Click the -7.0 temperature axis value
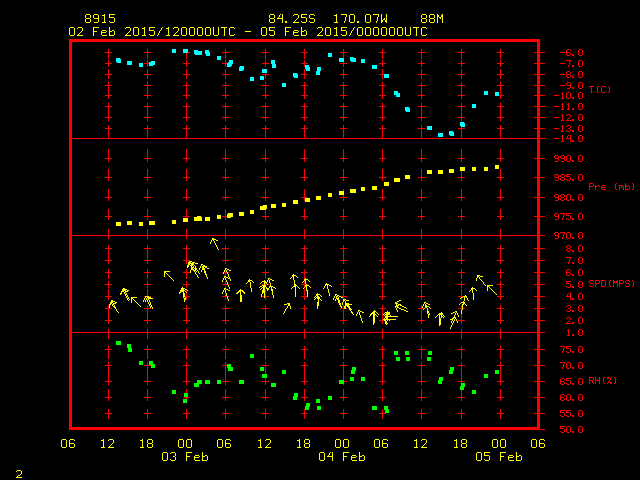 point(571,64)
